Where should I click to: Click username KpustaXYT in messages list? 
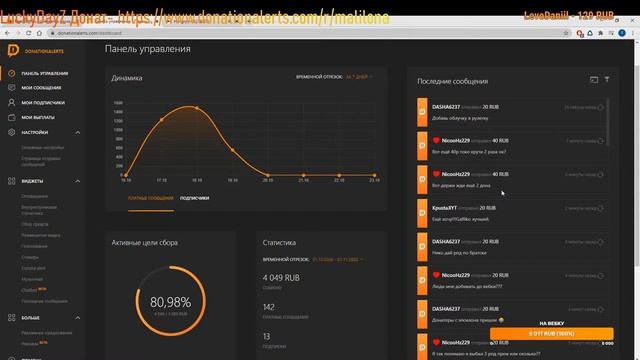click(x=444, y=208)
